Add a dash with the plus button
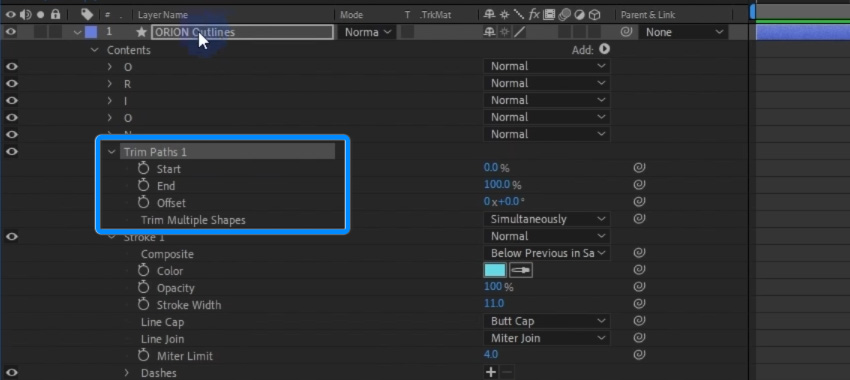 click(x=491, y=372)
